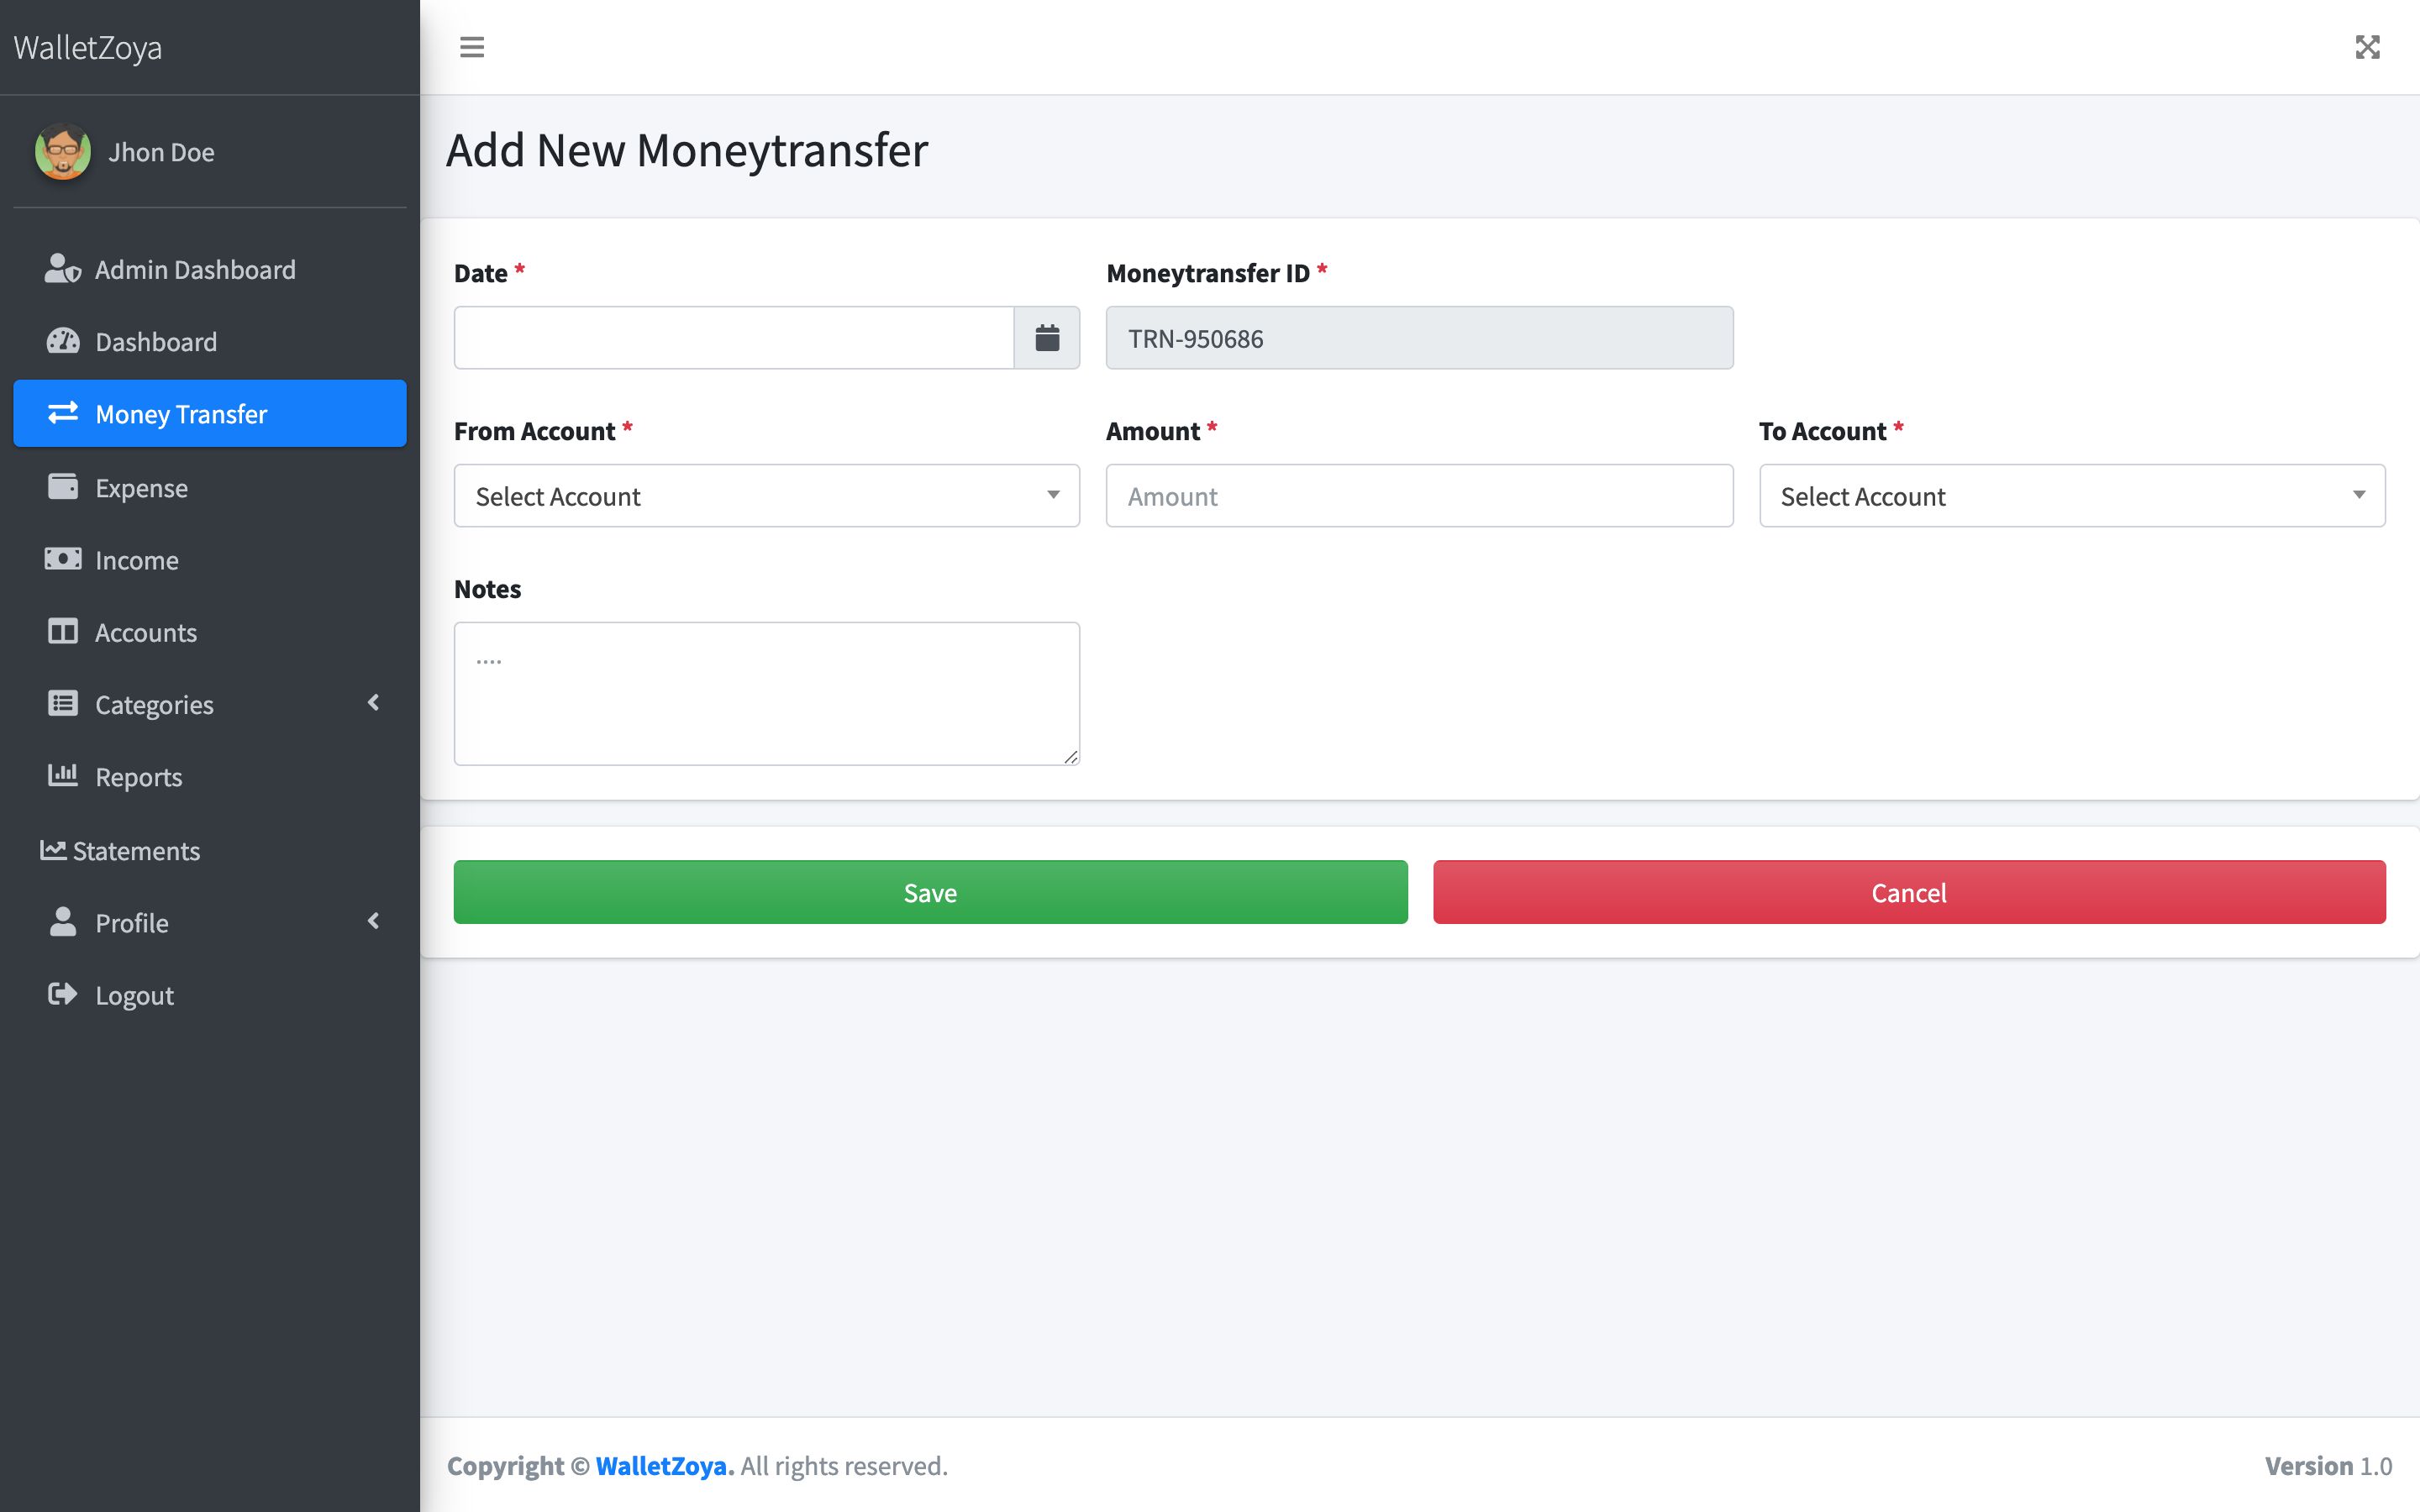Open the From Account dropdown
The height and width of the screenshot is (1512, 2420).
[x=766, y=496]
